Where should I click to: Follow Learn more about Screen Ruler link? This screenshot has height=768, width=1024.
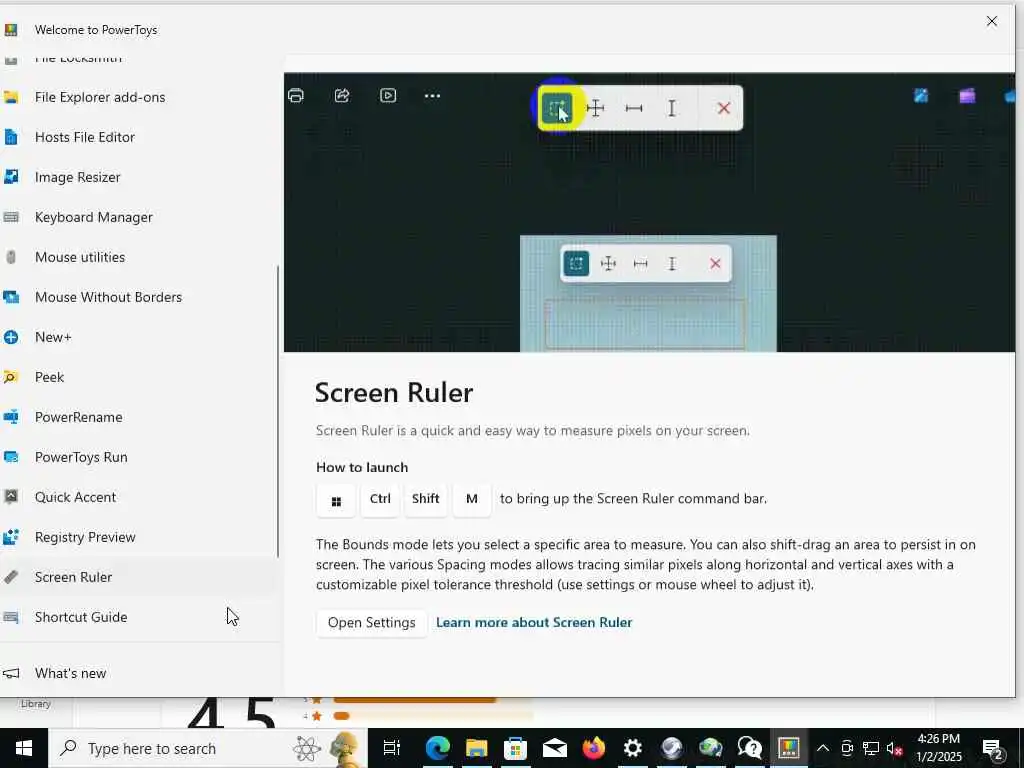point(534,622)
